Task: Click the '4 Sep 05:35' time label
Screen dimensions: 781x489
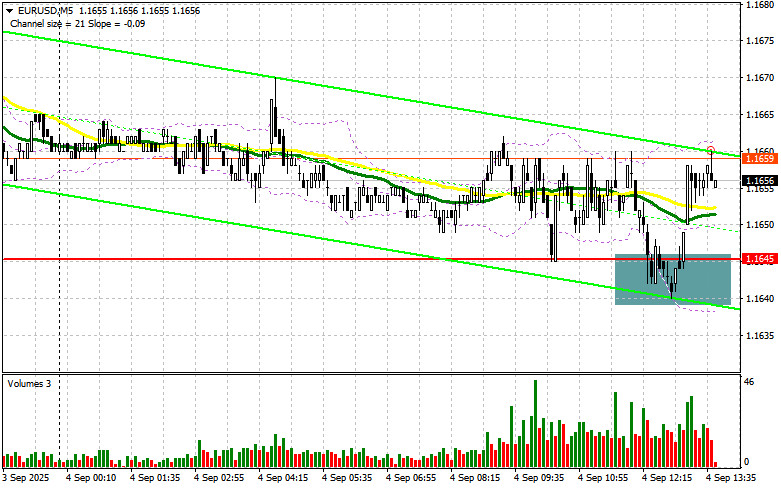Action: click(347, 478)
